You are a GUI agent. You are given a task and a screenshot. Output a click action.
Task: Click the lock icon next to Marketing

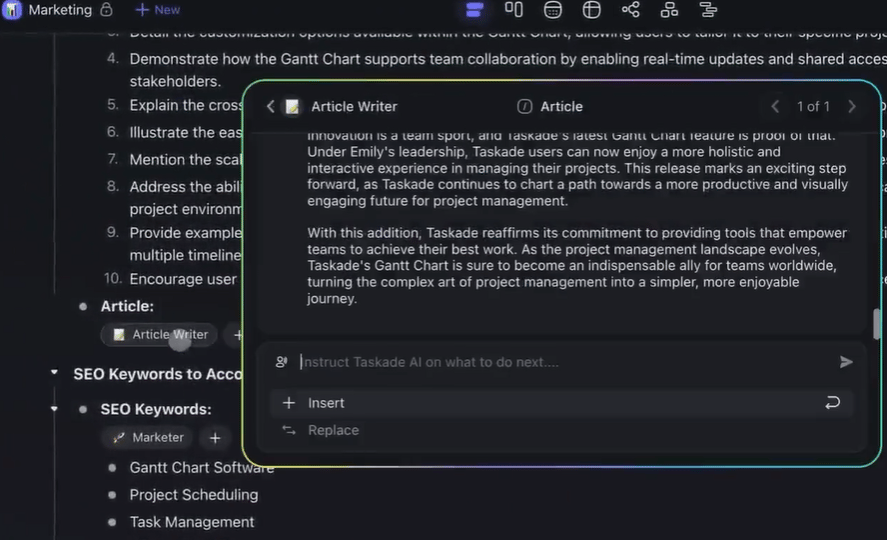pos(106,10)
